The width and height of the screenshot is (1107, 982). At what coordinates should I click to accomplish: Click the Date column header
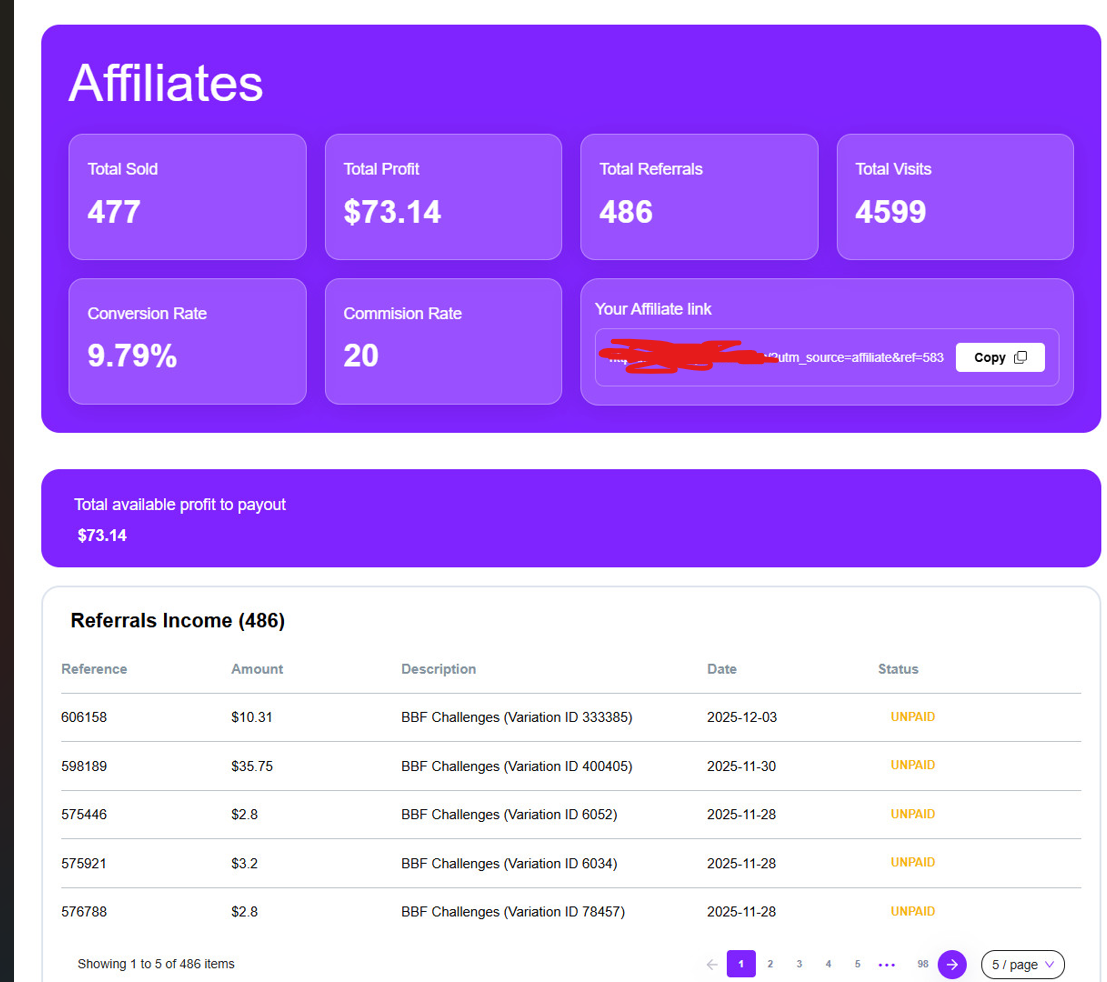click(x=721, y=669)
